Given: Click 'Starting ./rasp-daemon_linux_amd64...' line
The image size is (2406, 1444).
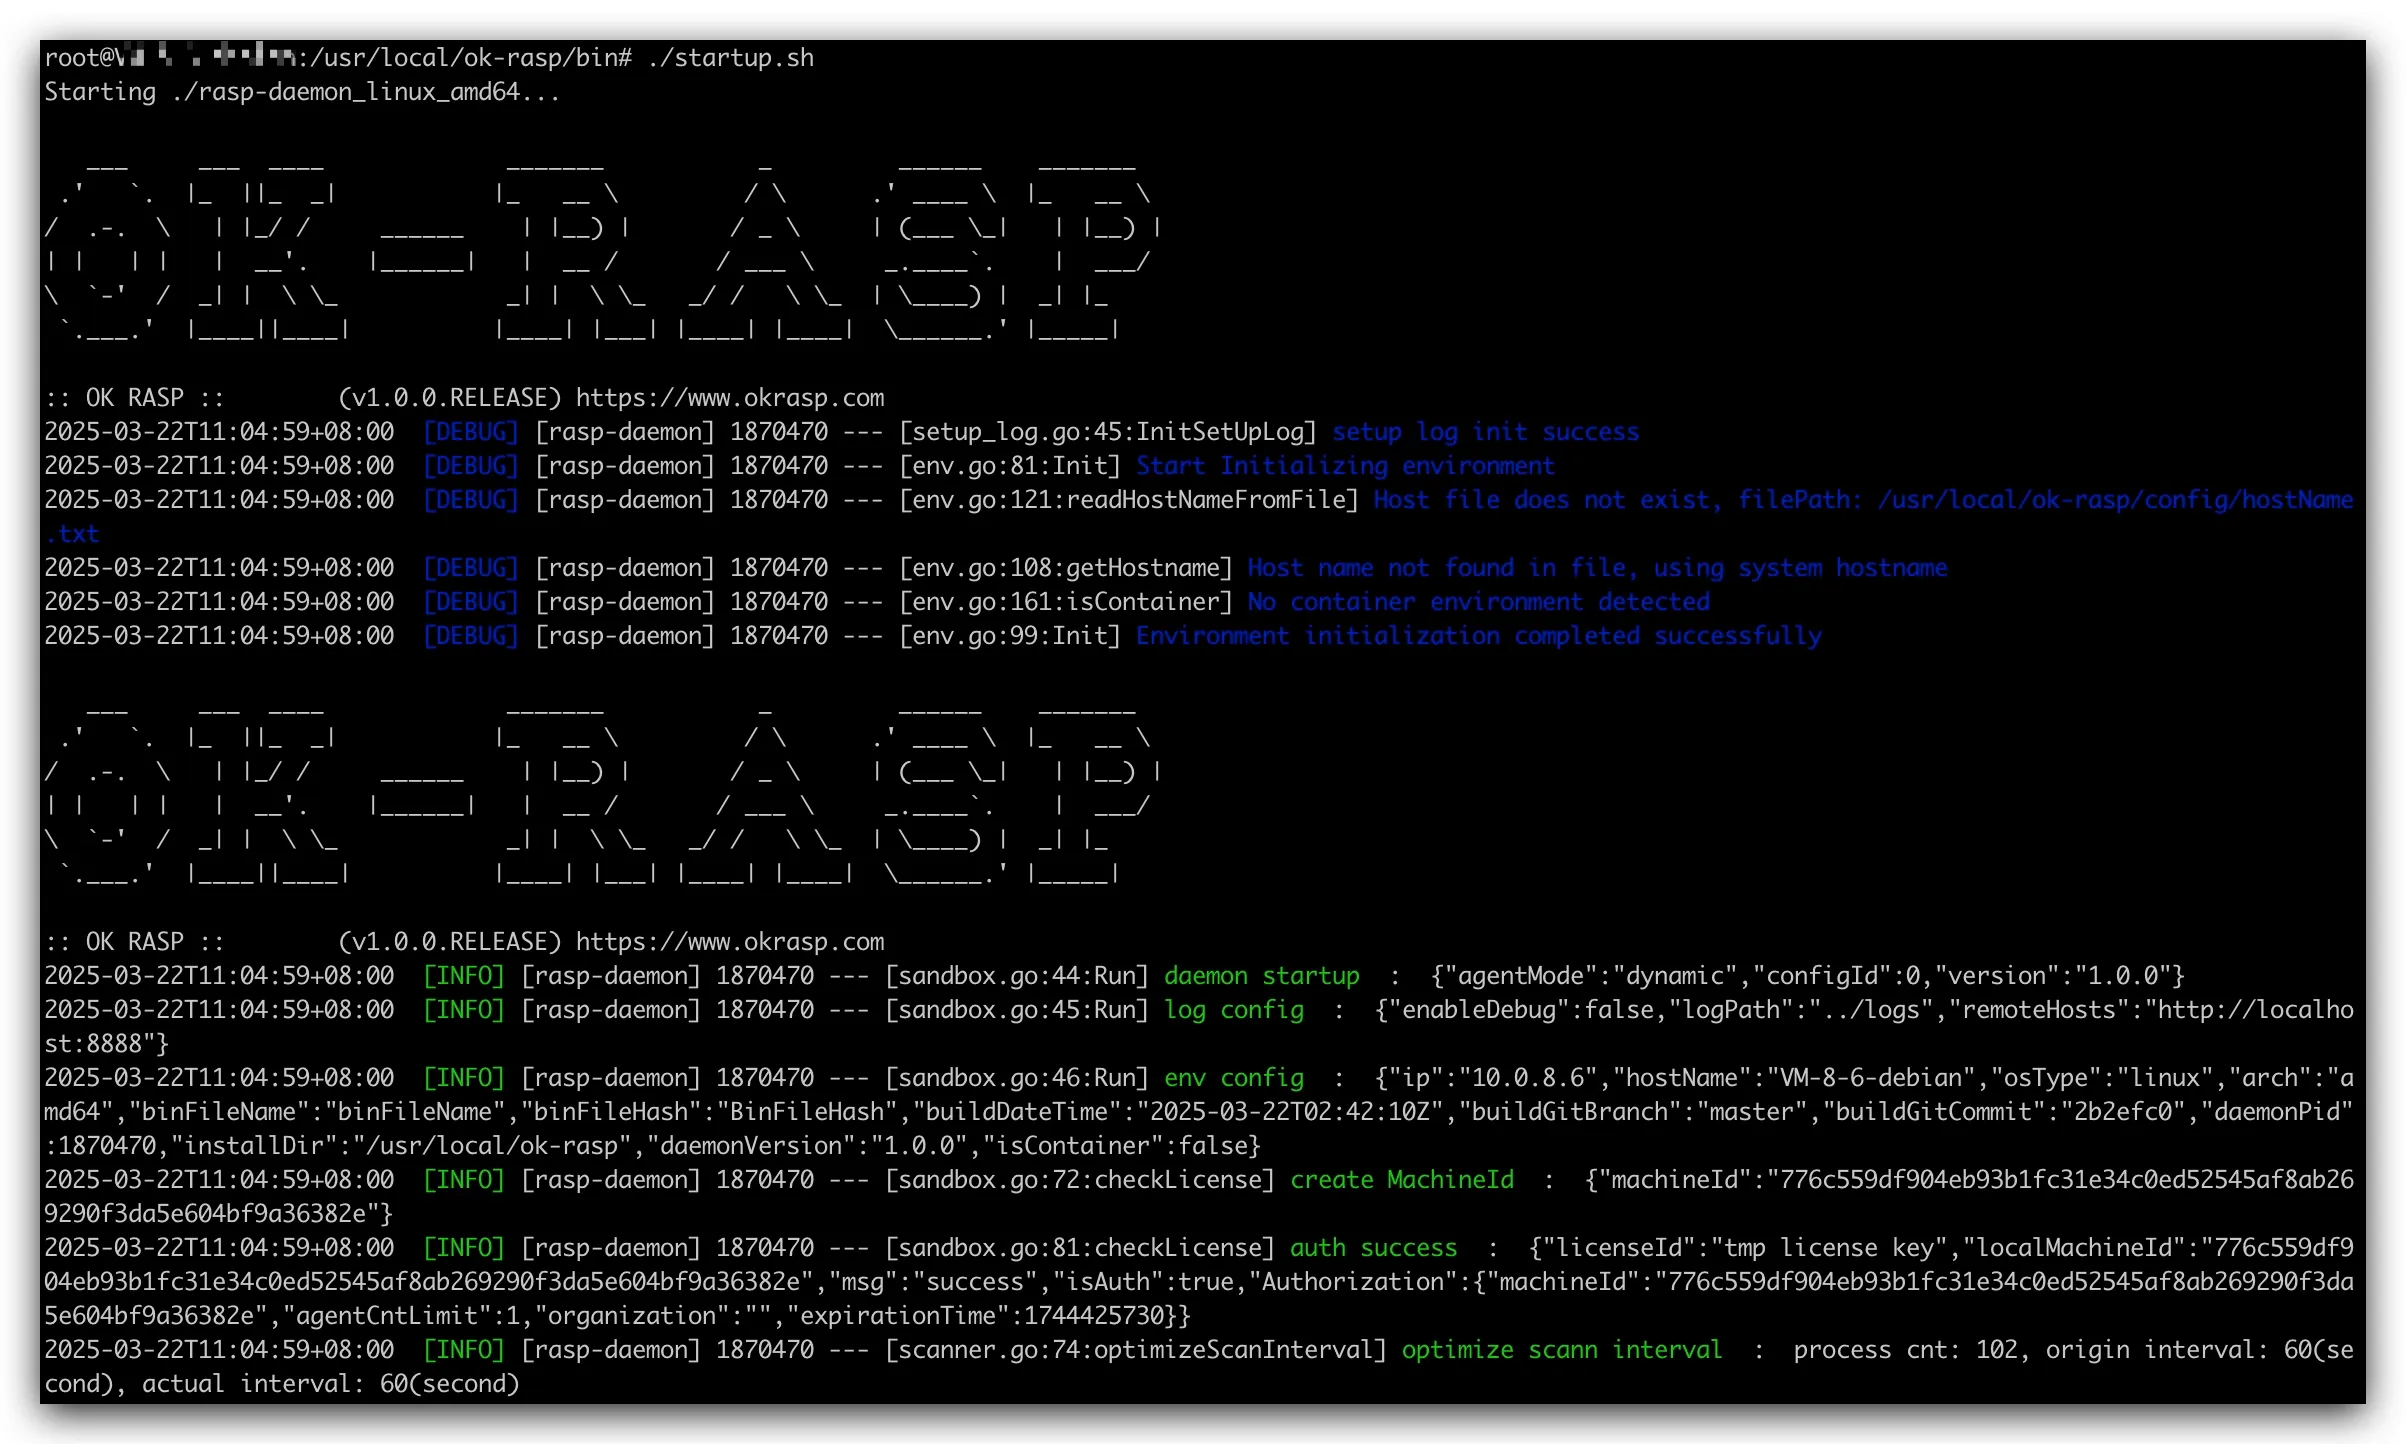Looking at the screenshot, I should 302,92.
